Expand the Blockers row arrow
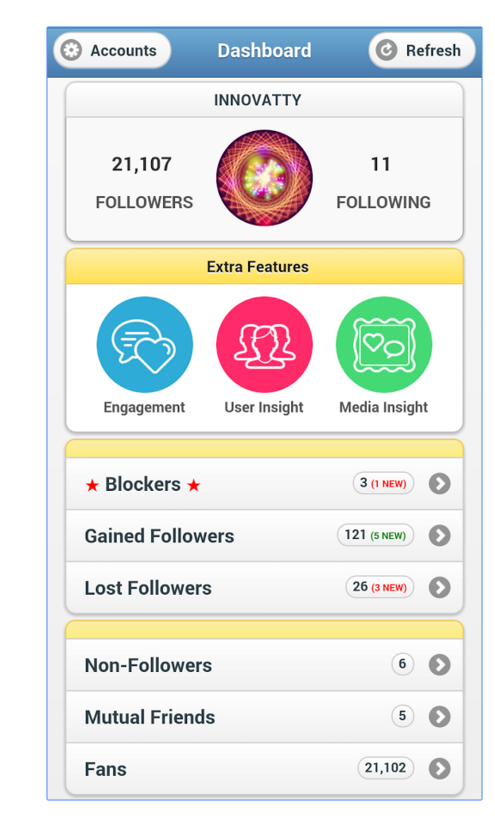This screenshot has height=819, width=495. 440,484
